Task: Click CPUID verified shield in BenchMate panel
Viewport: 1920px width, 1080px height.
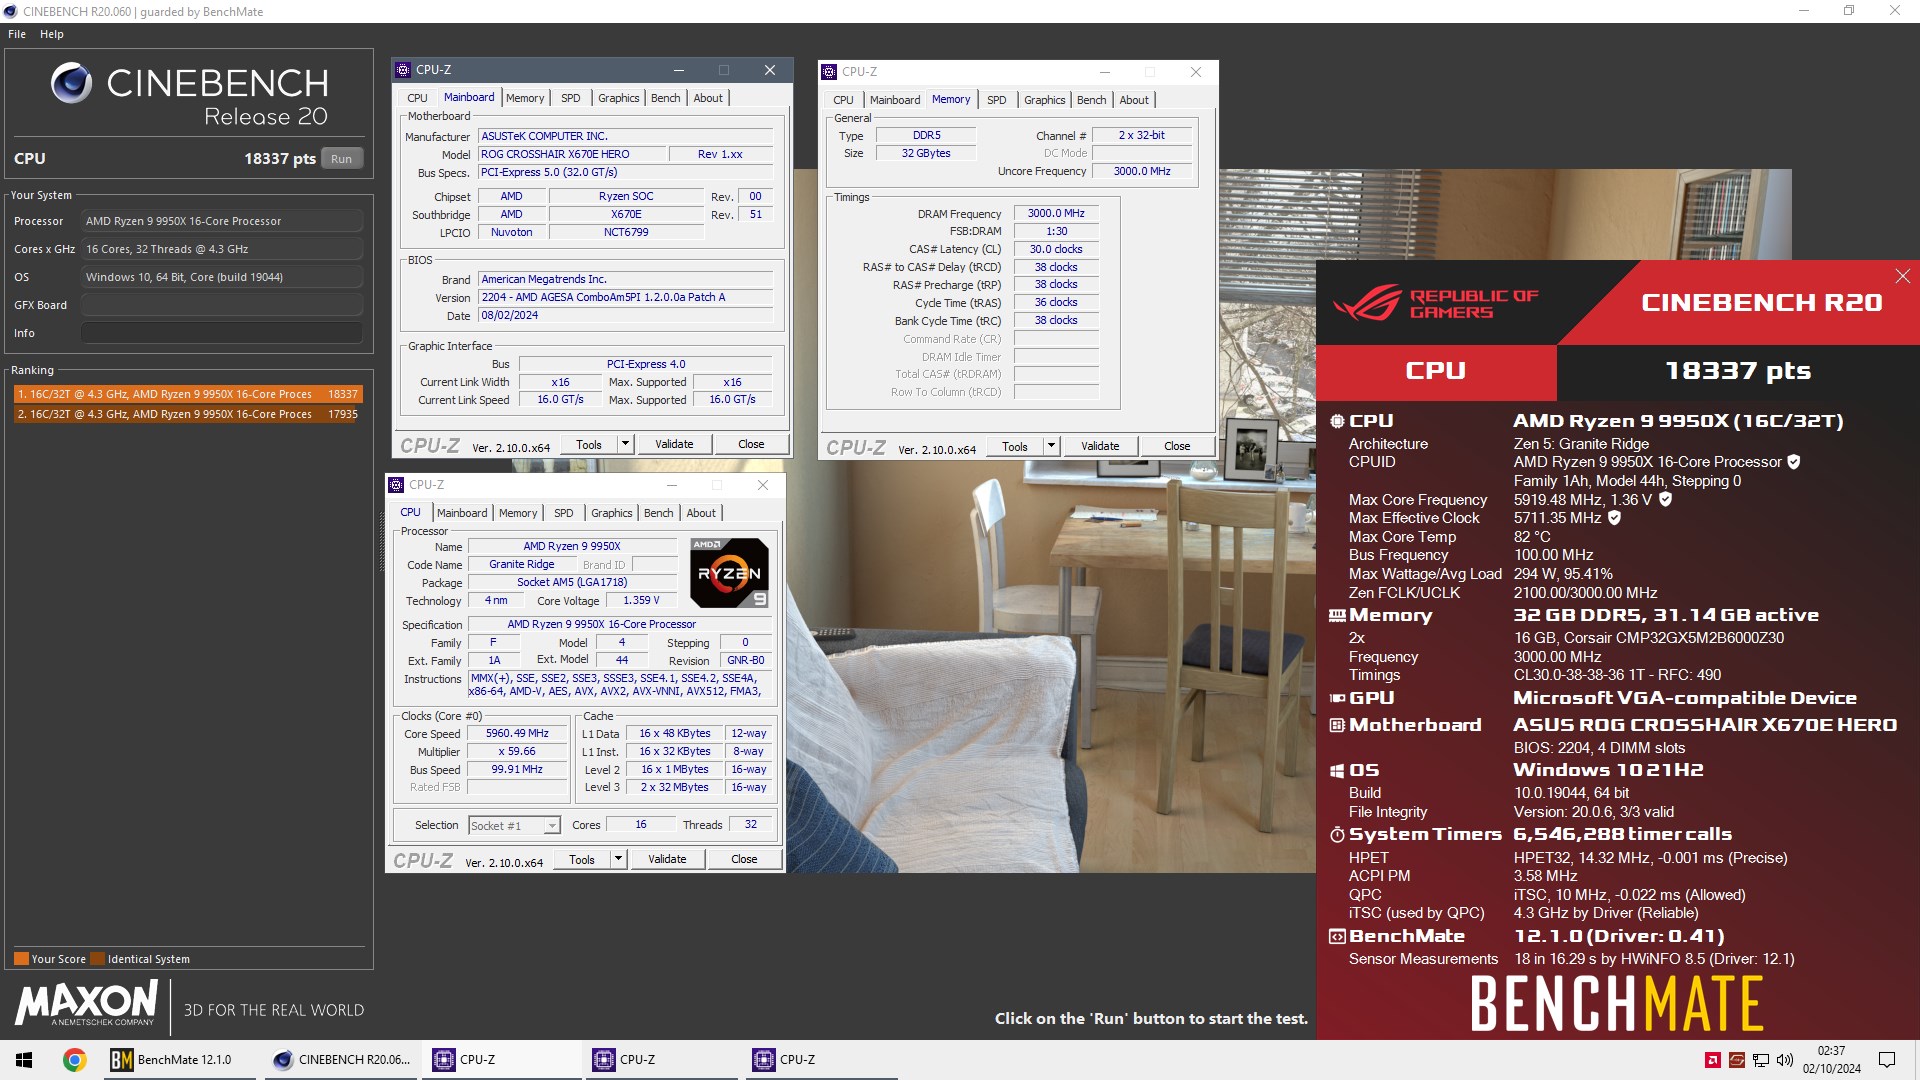Action: pyautogui.click(x=1794, y=462)
